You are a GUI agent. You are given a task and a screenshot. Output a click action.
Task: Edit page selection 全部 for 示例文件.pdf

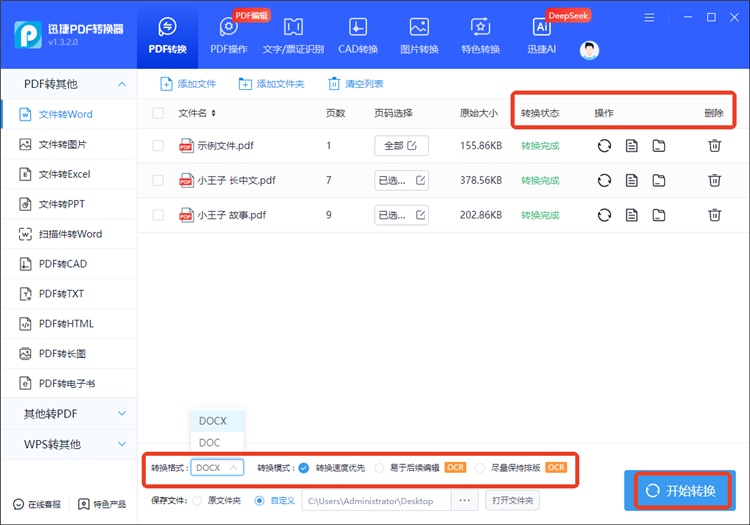[x=401, y=145]
